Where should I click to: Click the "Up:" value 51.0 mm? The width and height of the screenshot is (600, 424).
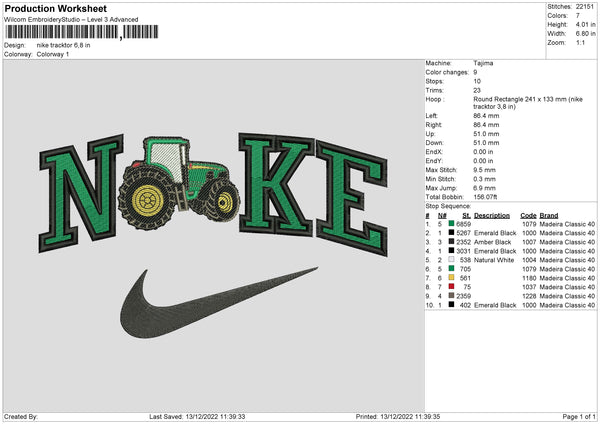pos(486,134)
